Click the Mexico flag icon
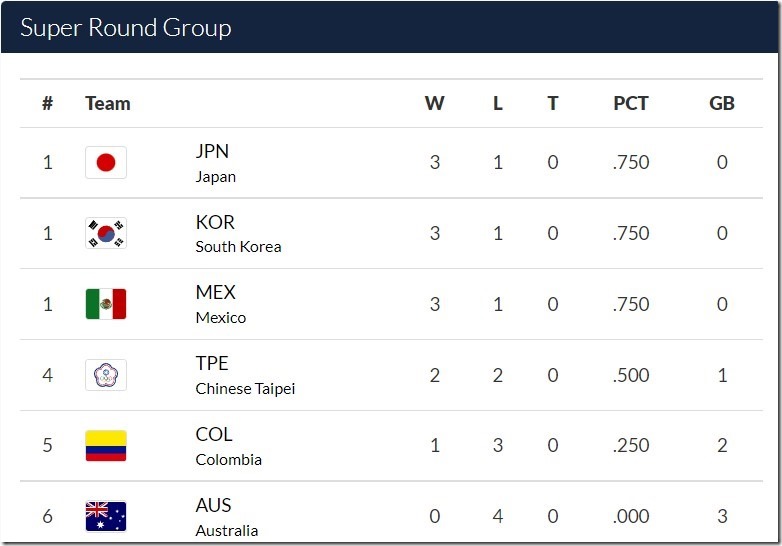Image resolution: width=782 pixels, height=546 pixels. (106, 304)
